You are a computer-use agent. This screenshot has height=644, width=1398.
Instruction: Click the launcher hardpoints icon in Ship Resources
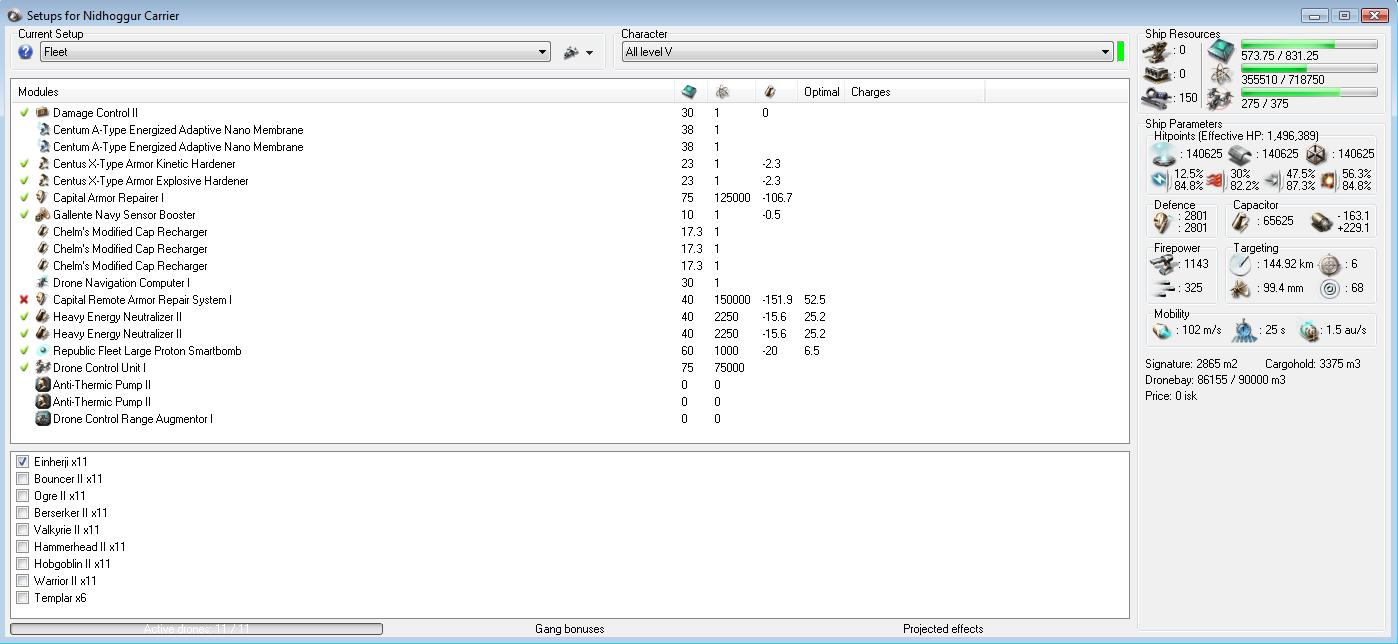[x=1157, y=74]
